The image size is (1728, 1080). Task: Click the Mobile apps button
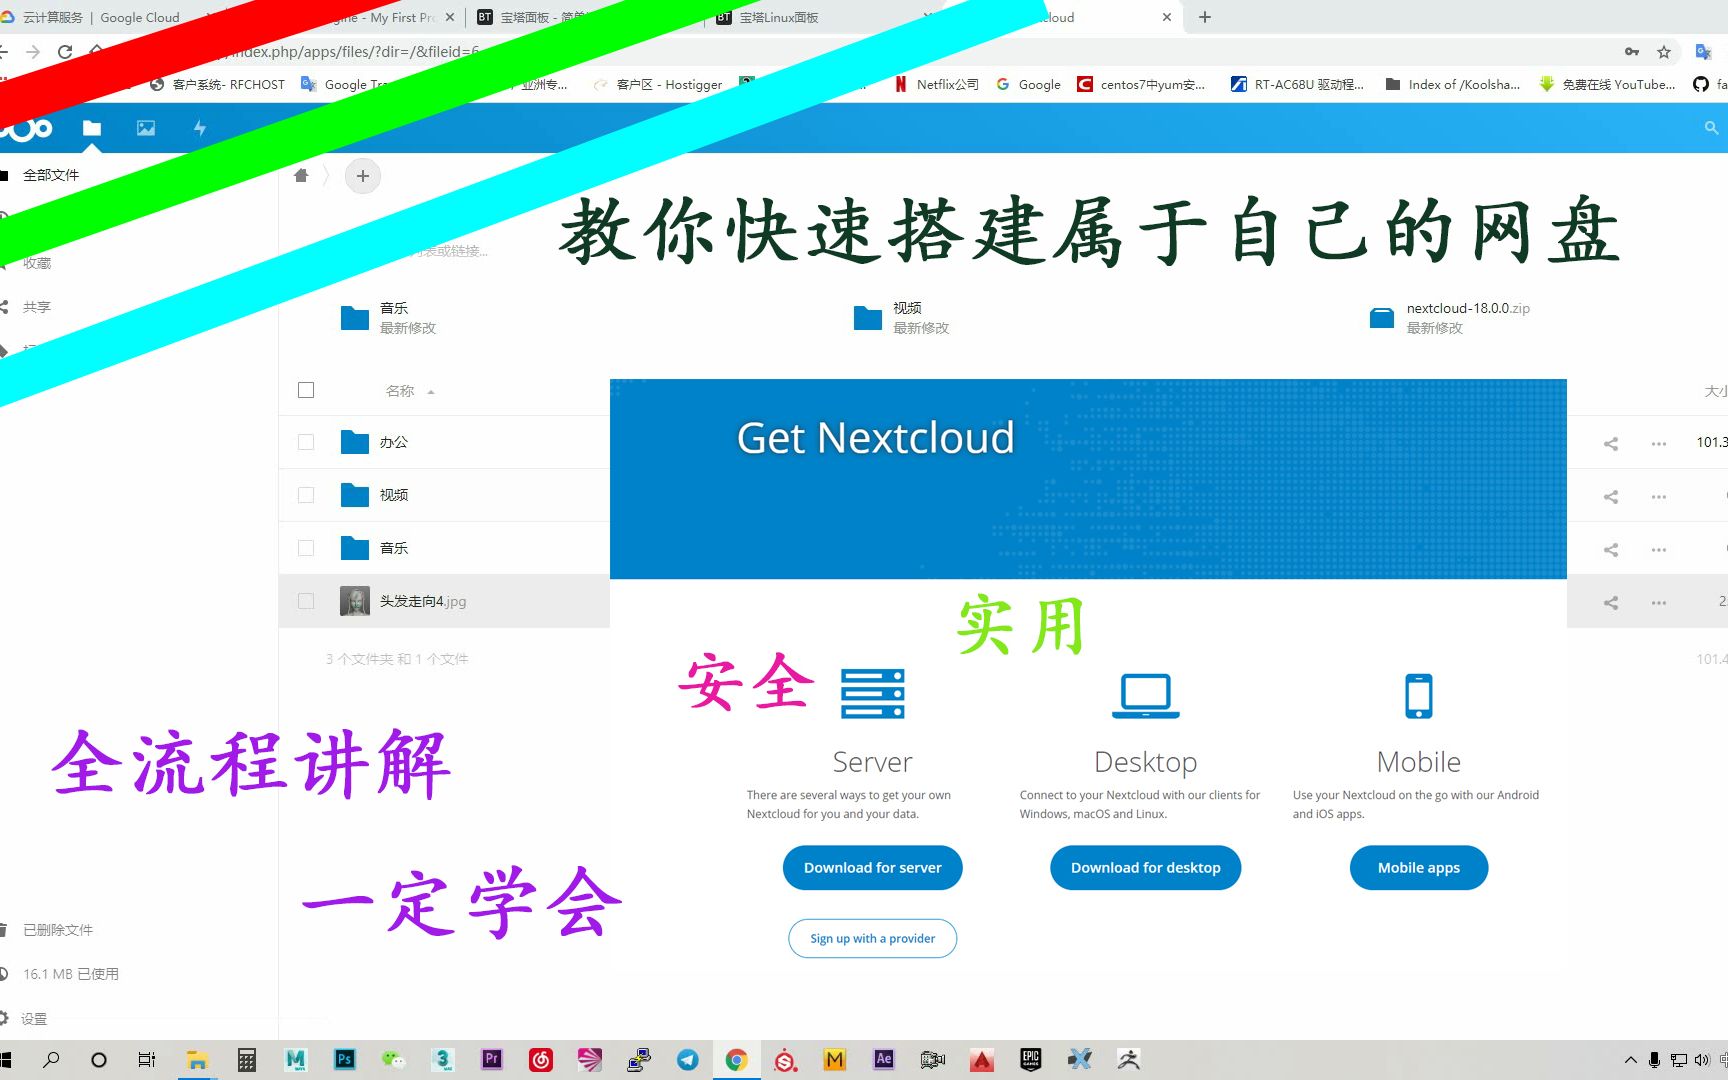click(x=1419, y=868)
